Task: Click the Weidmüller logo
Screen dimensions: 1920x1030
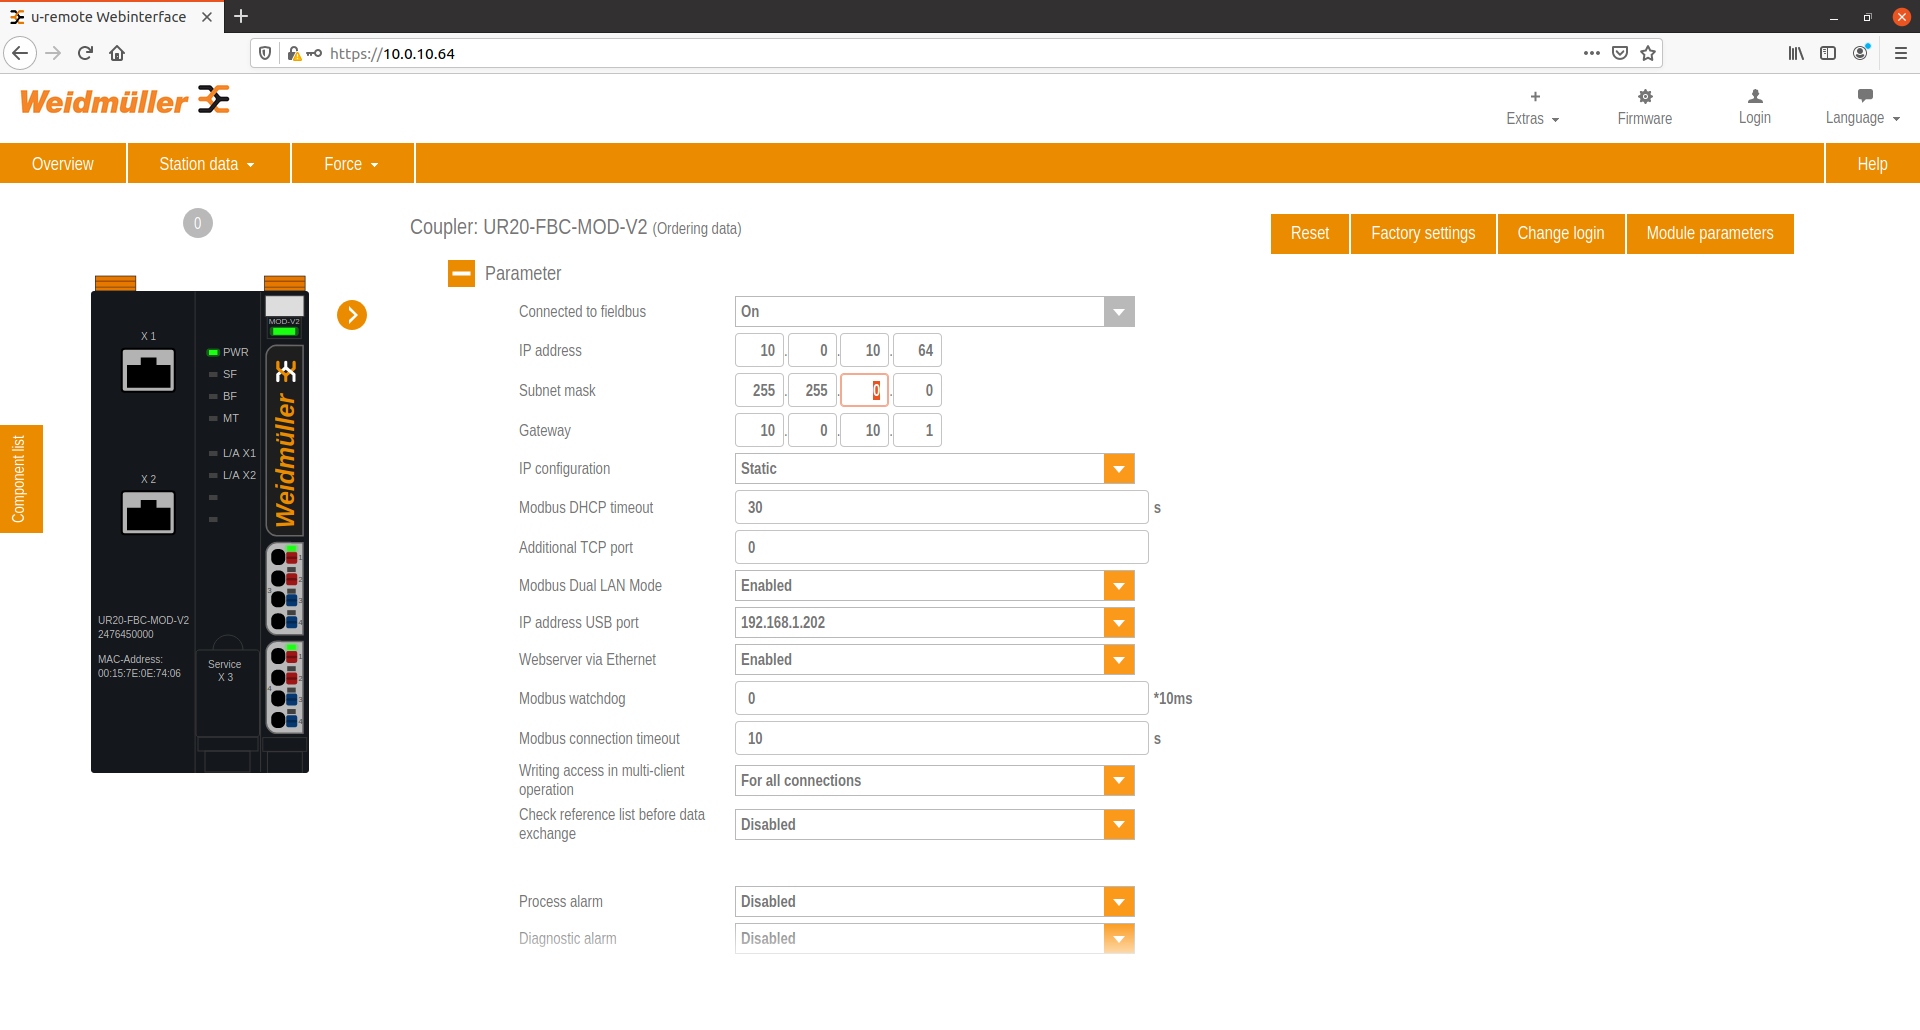Action: click(125, 101)
